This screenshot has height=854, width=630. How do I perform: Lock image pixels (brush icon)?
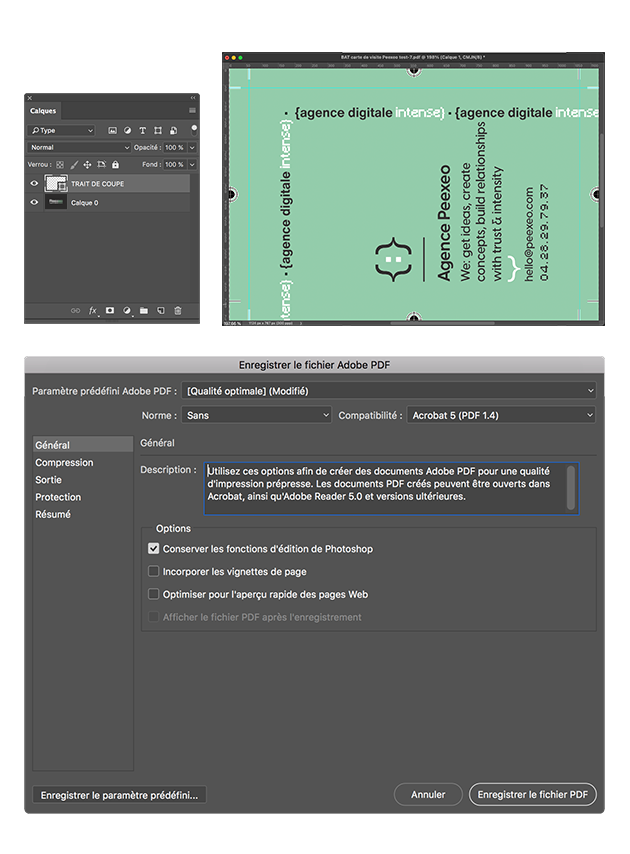tap(74, 164)
